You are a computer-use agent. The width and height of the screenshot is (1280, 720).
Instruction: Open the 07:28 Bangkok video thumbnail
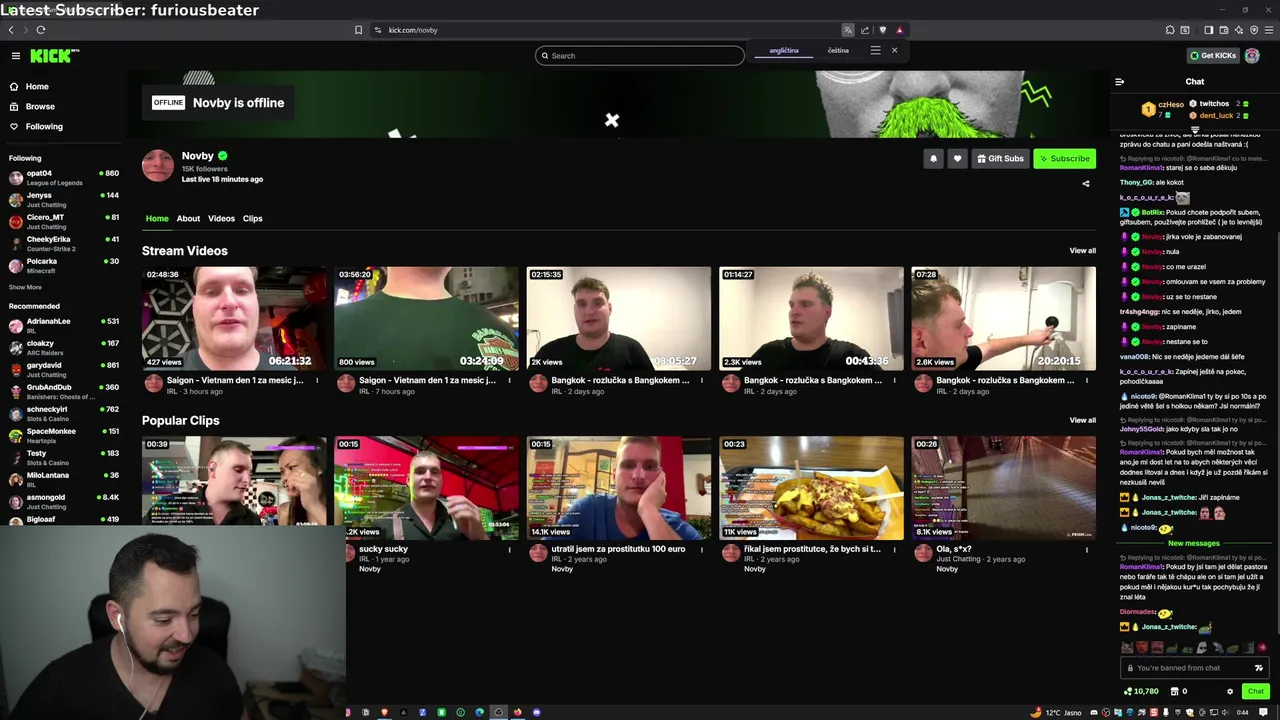click(1003, 318)
